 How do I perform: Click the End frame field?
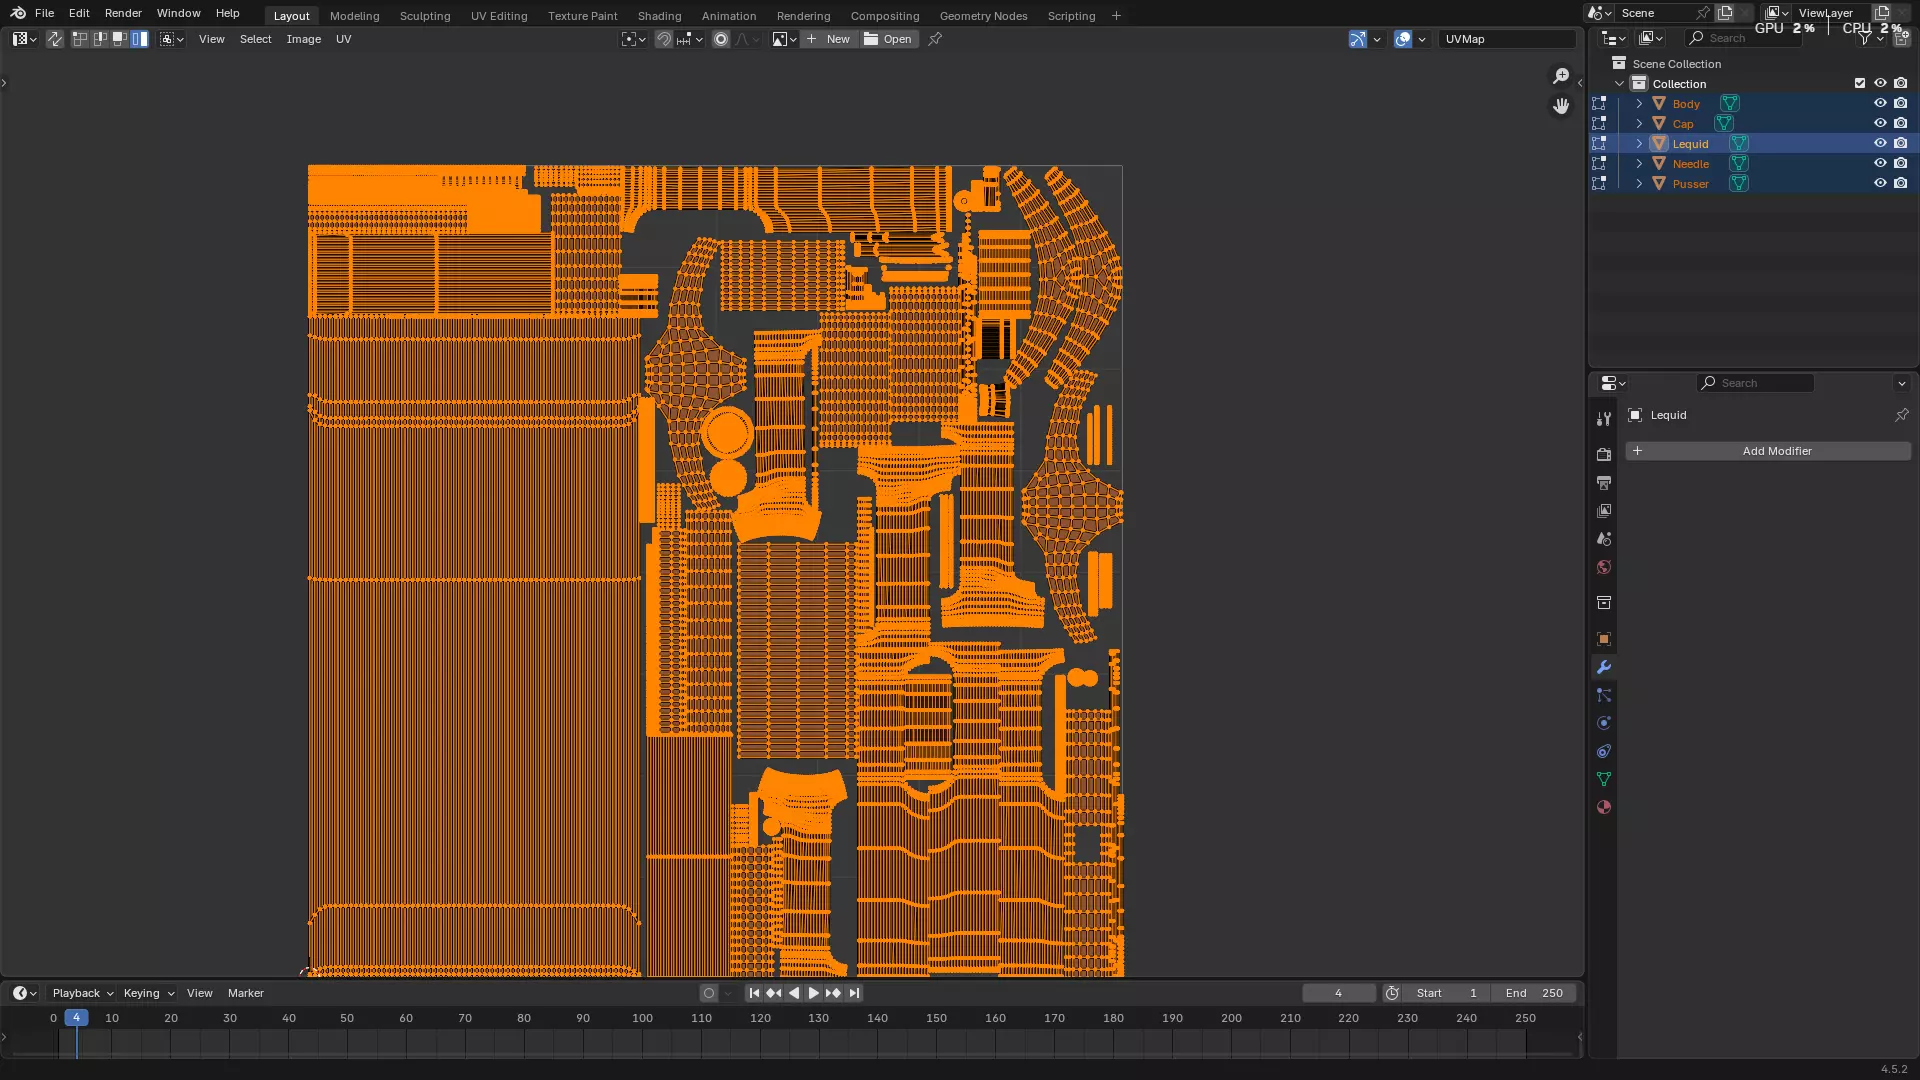[1534, 993]
